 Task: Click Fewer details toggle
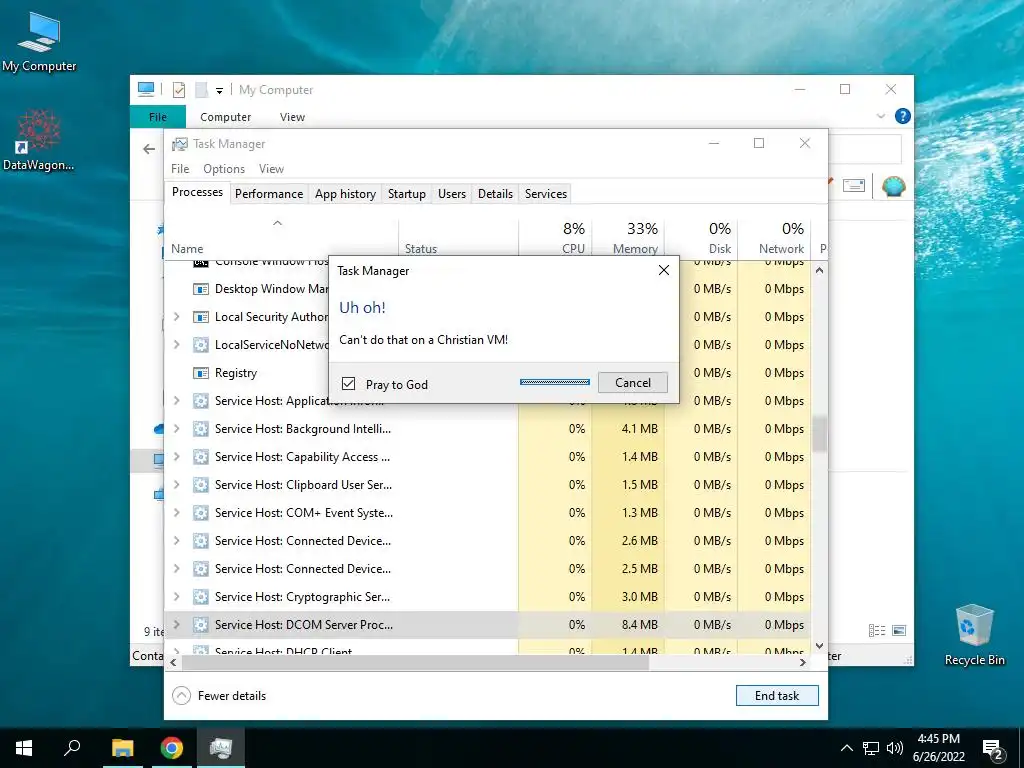pyautogui.click(x=219, y=696)
